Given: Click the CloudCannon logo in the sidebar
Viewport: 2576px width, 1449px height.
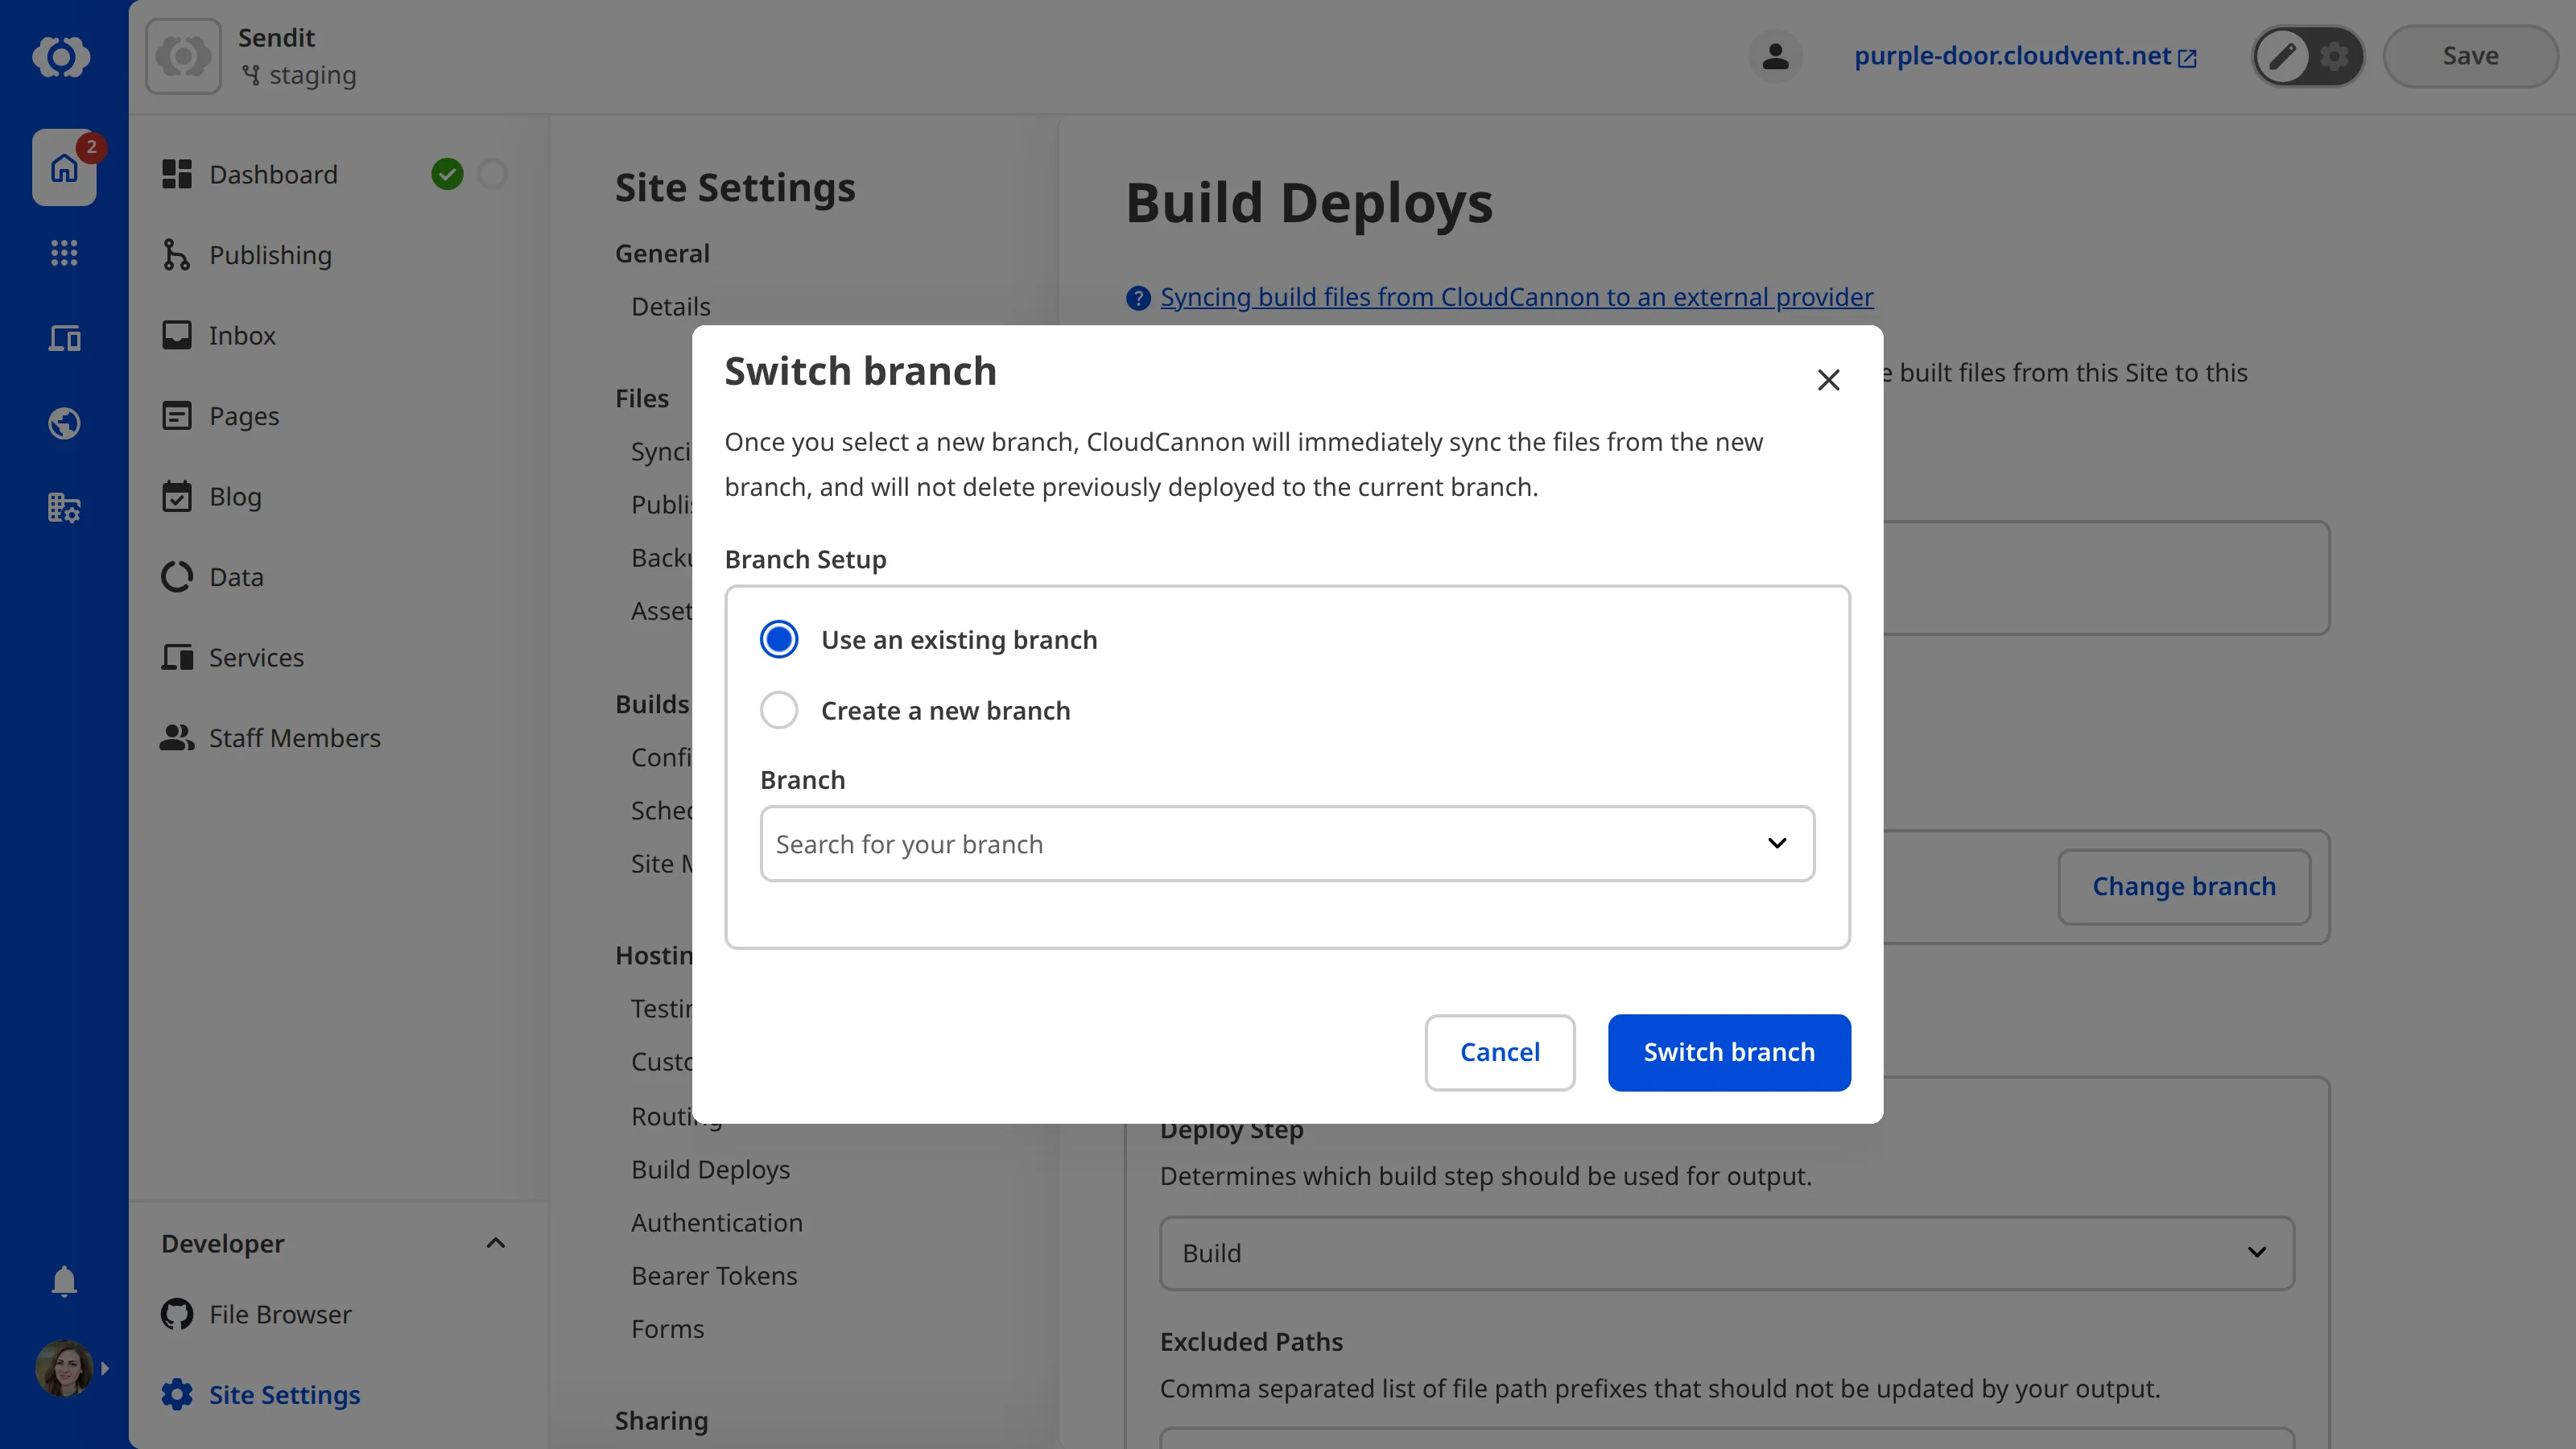Looking at the screenshot, I should 62,57.
